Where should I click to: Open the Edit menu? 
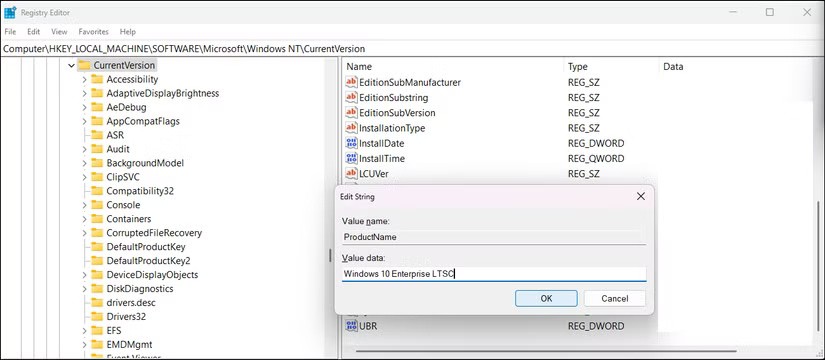click(x=34, y=32)
